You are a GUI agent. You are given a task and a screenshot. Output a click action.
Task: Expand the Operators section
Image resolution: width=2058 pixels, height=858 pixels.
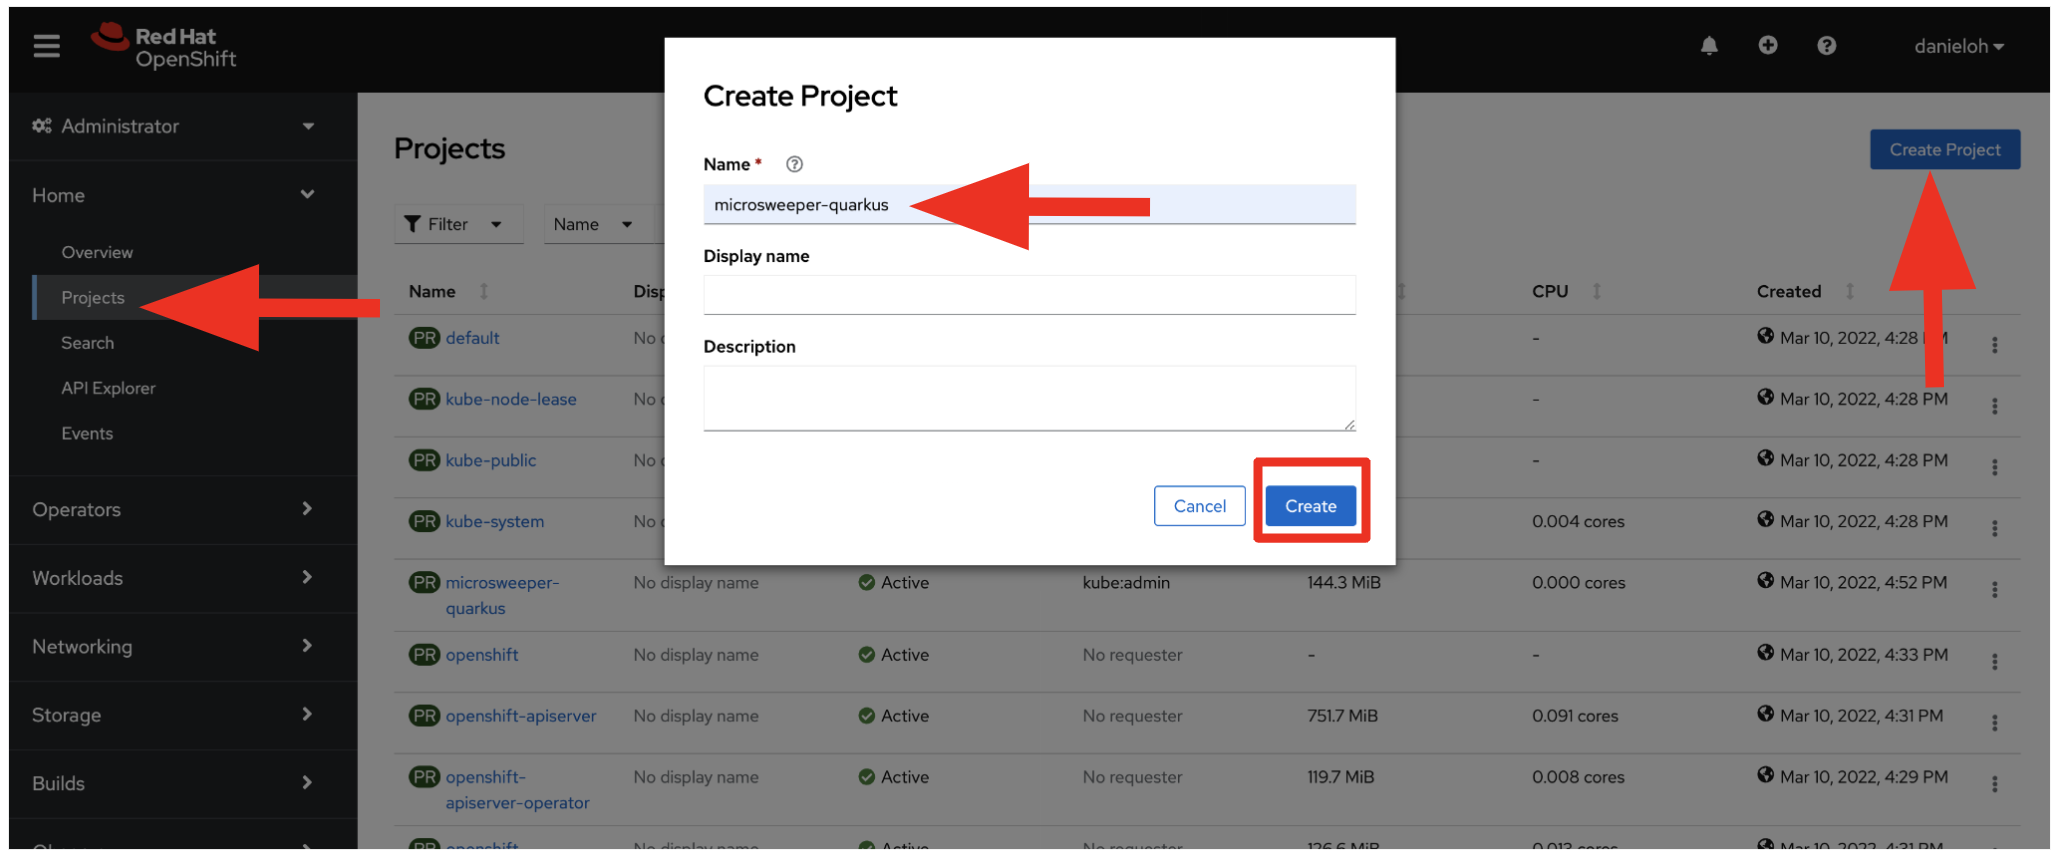174,509
